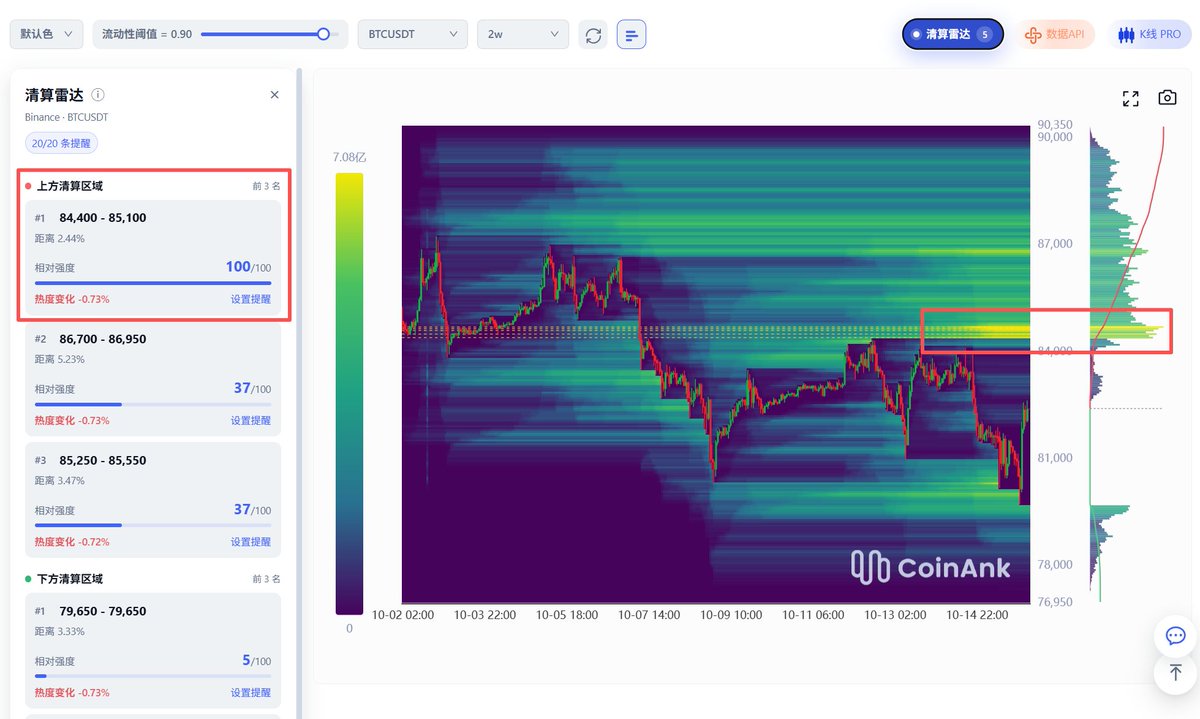Click the 距离 2.44% distance label
The image size is (1200, 719).
[x=60, y=239]
